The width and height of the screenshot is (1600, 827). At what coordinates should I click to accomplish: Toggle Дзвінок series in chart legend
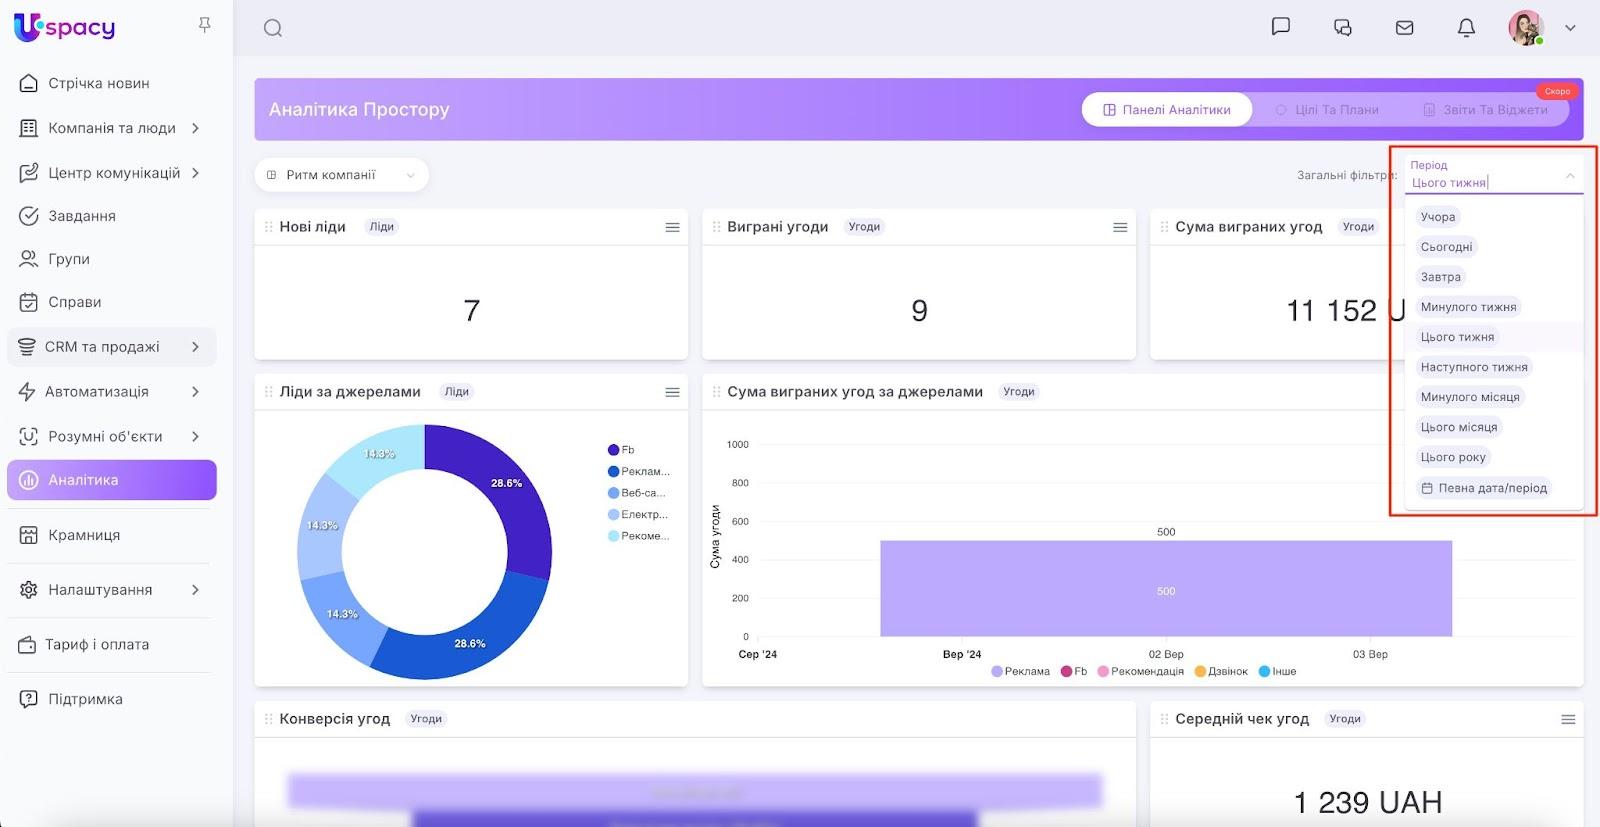click(1221, 672)
